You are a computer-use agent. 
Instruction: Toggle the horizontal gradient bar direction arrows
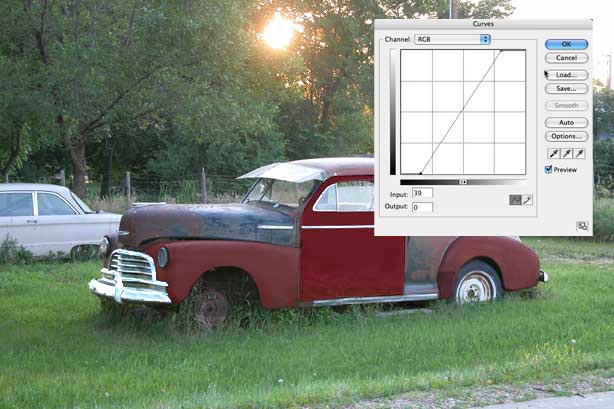click(463, 182)
